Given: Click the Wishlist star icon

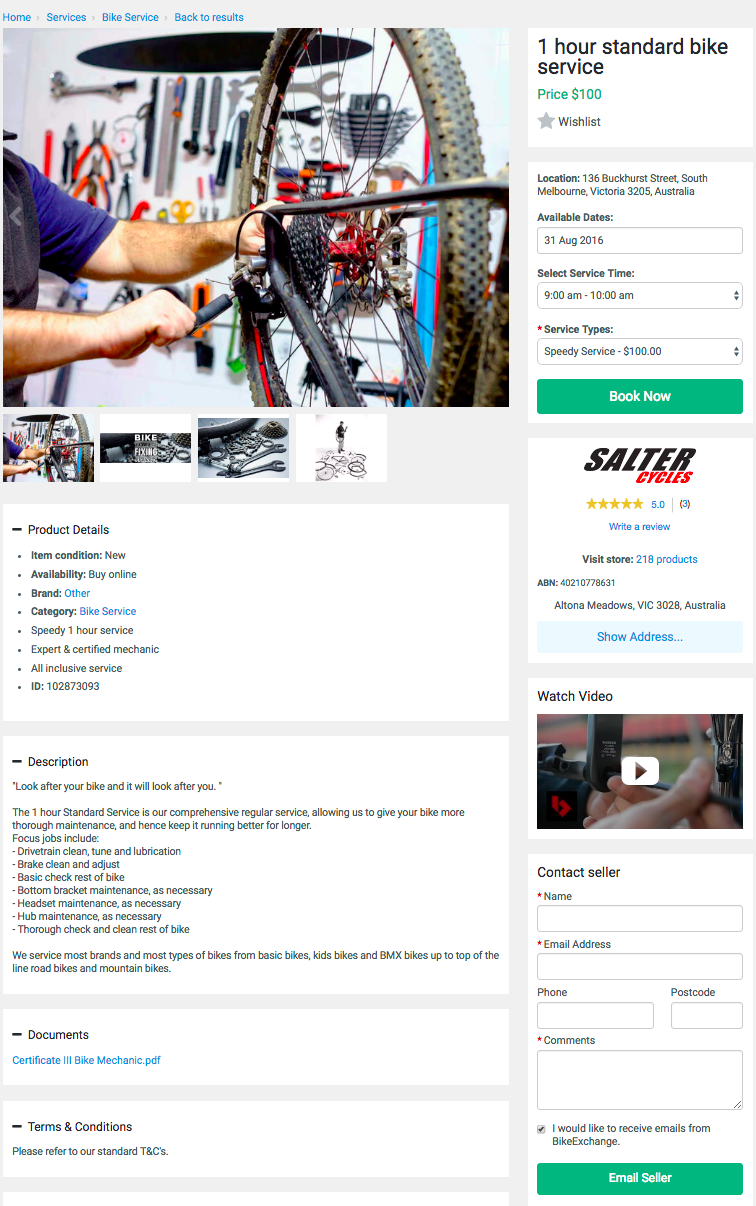Looking at the screenshot, I should 546,121.
